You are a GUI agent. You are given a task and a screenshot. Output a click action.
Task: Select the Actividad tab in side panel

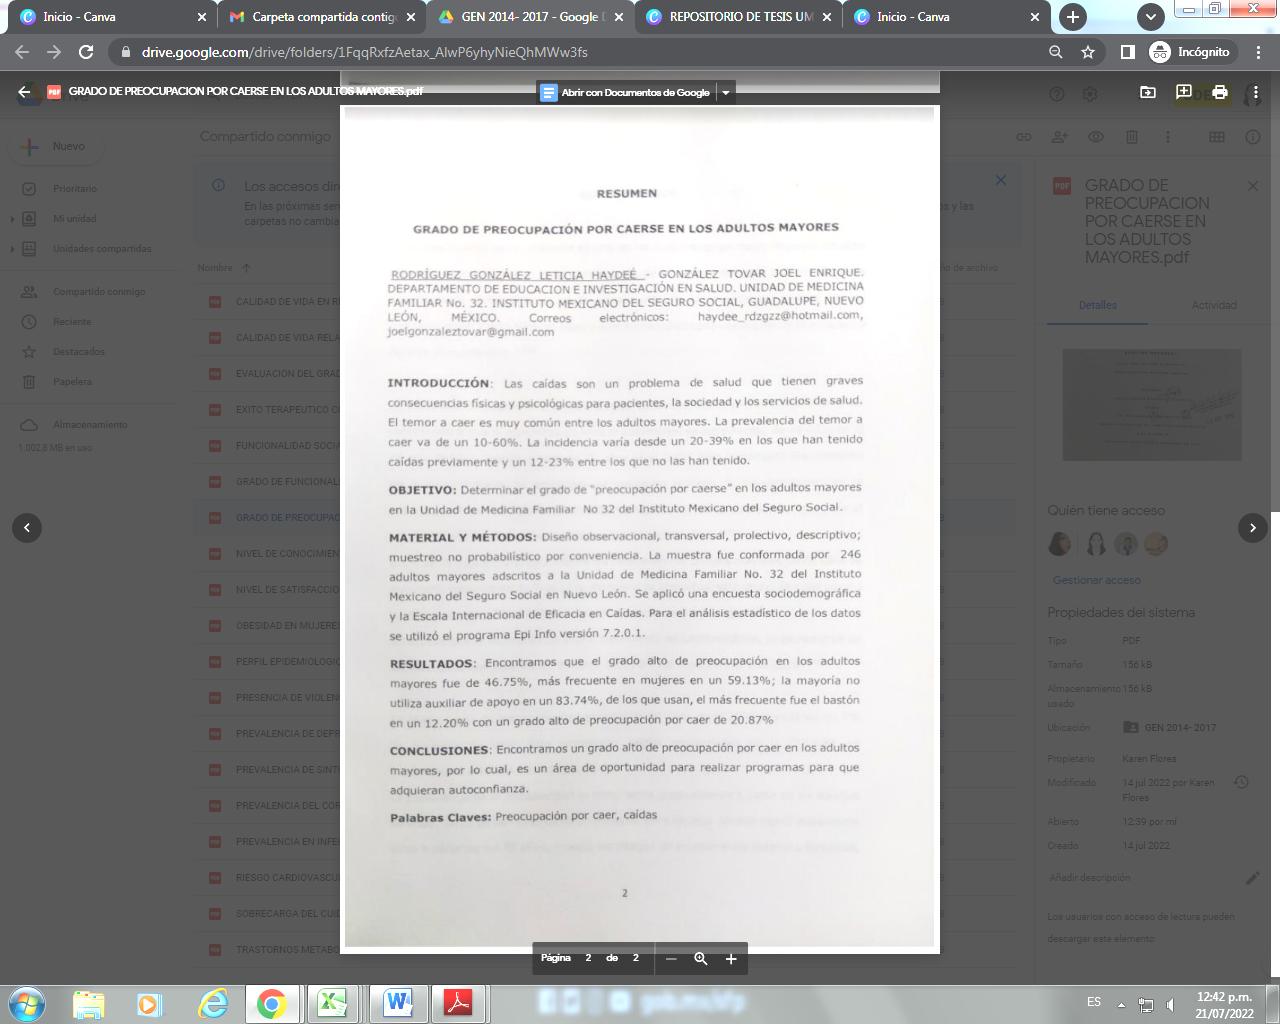tap(1214, 305)
